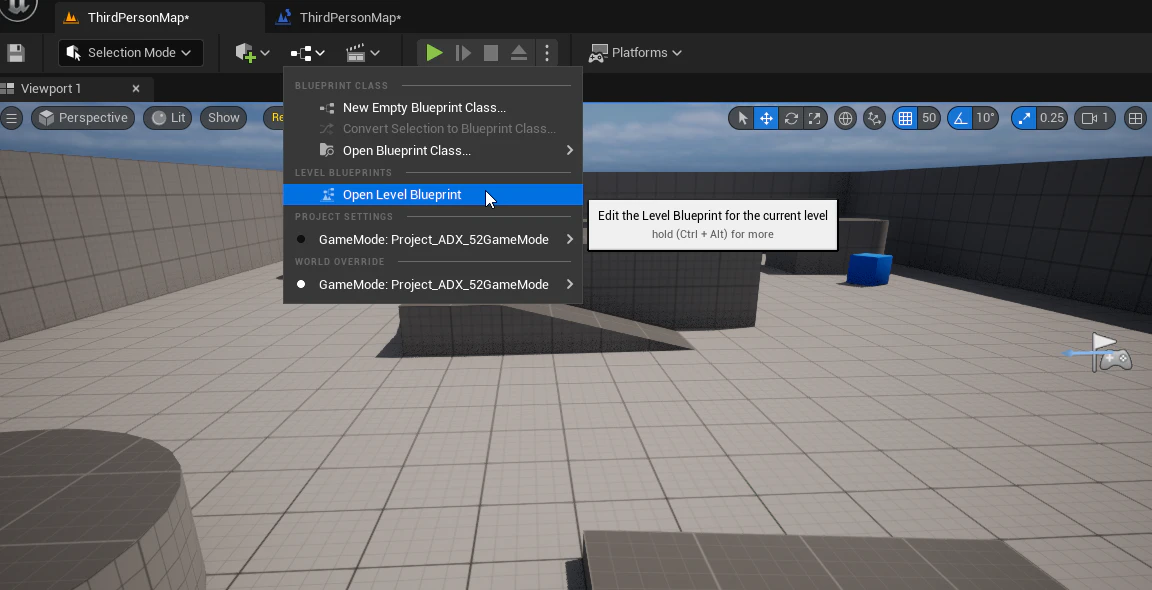Viewport: 1152px width, 590px height.
Task: Save the current level with the floppy disk icon
Action: pos(15,53)
